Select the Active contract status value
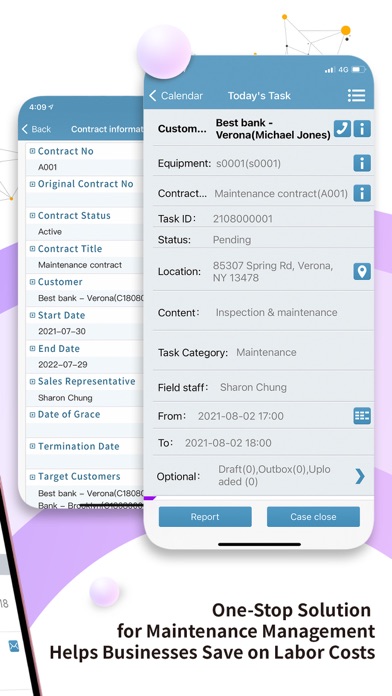The height and width of the screenshot is (696, 392). click(x=50, y=232)
